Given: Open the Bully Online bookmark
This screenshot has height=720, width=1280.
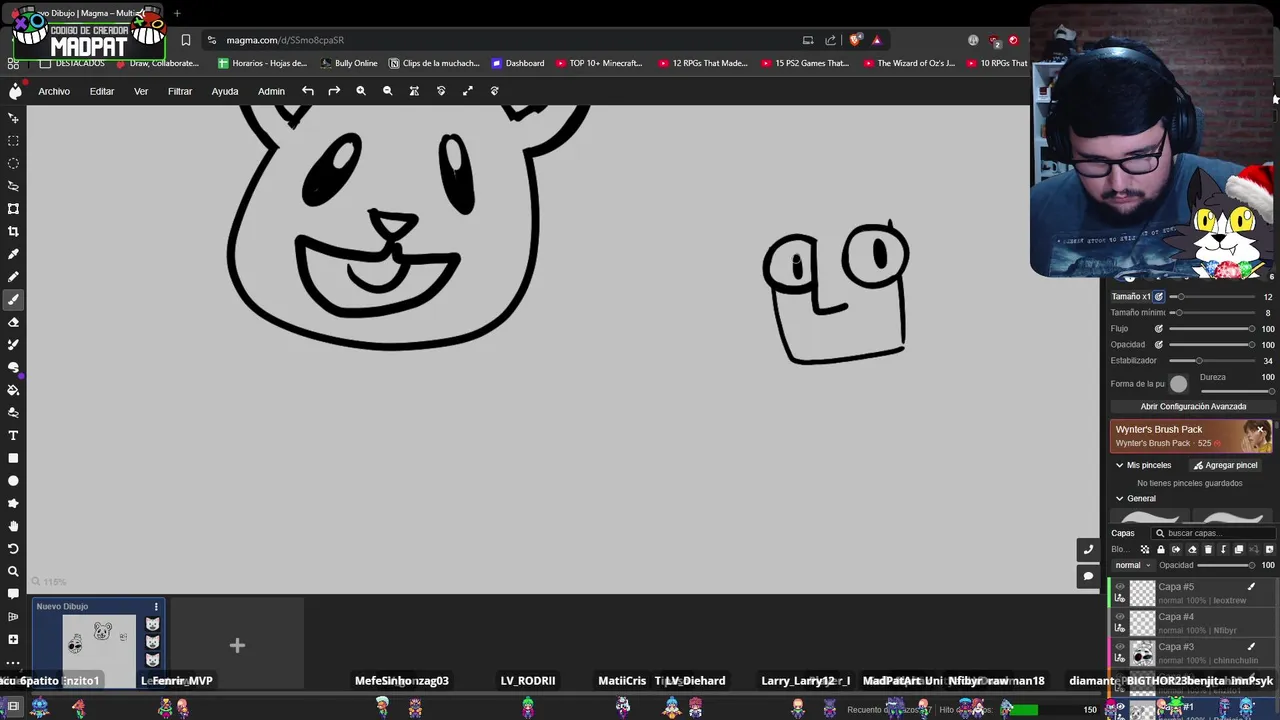Looking at the screenshot, I should (x=349, y=63).
